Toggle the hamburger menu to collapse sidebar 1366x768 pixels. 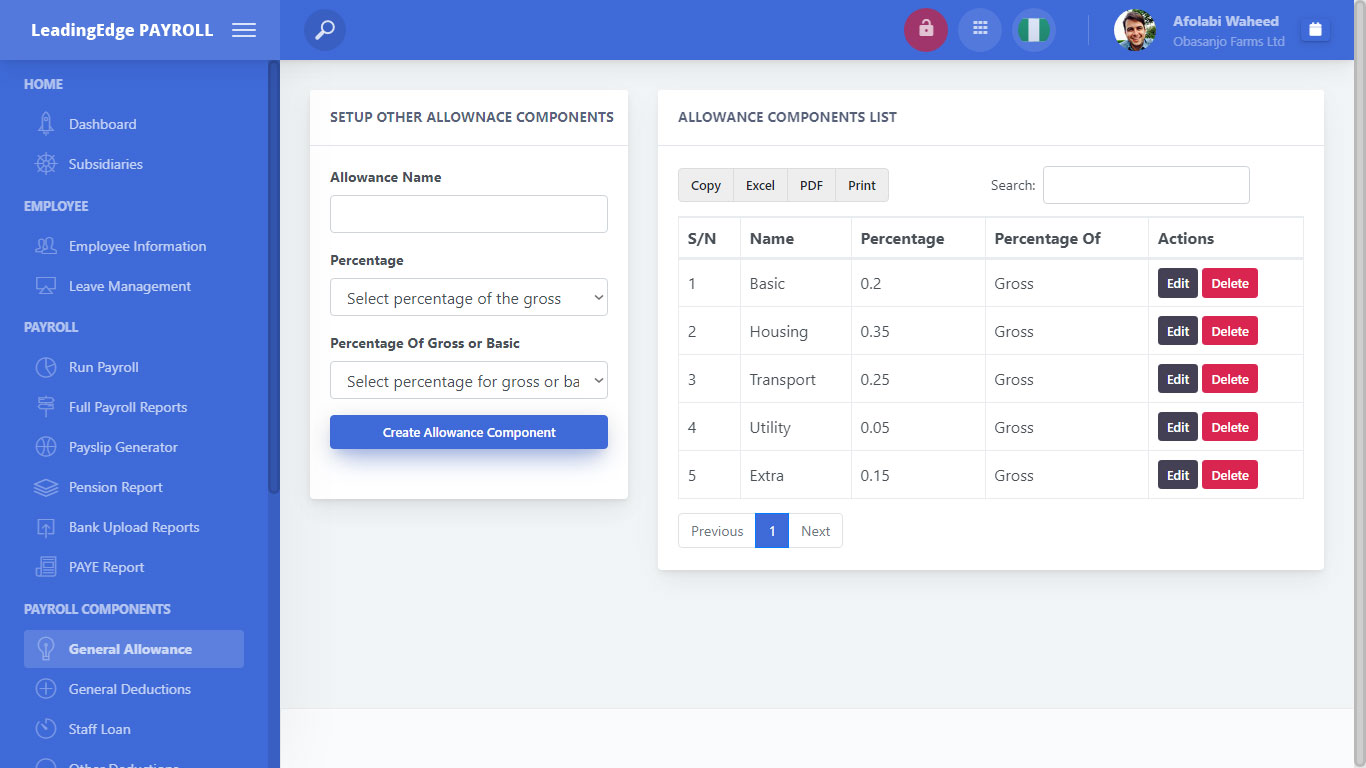[244, 30]
